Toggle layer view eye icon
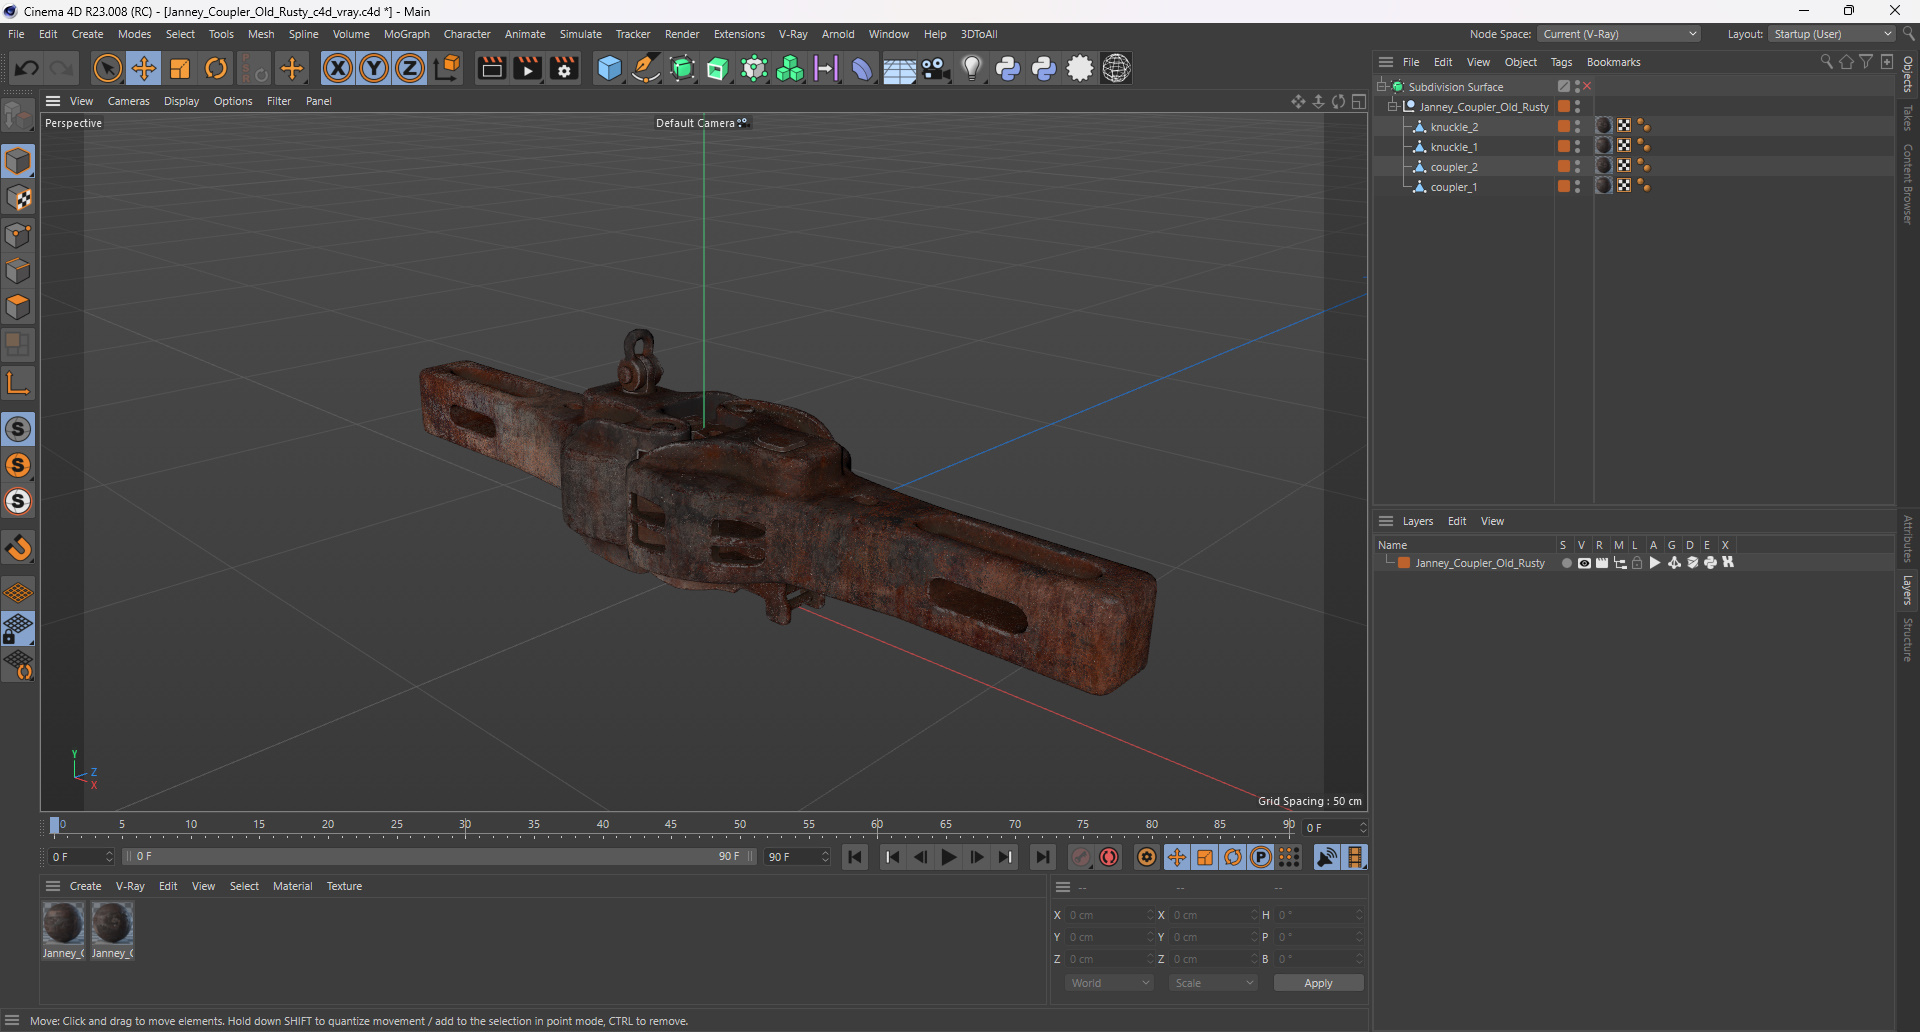 pyautogui.click(x=1584, y=563)
